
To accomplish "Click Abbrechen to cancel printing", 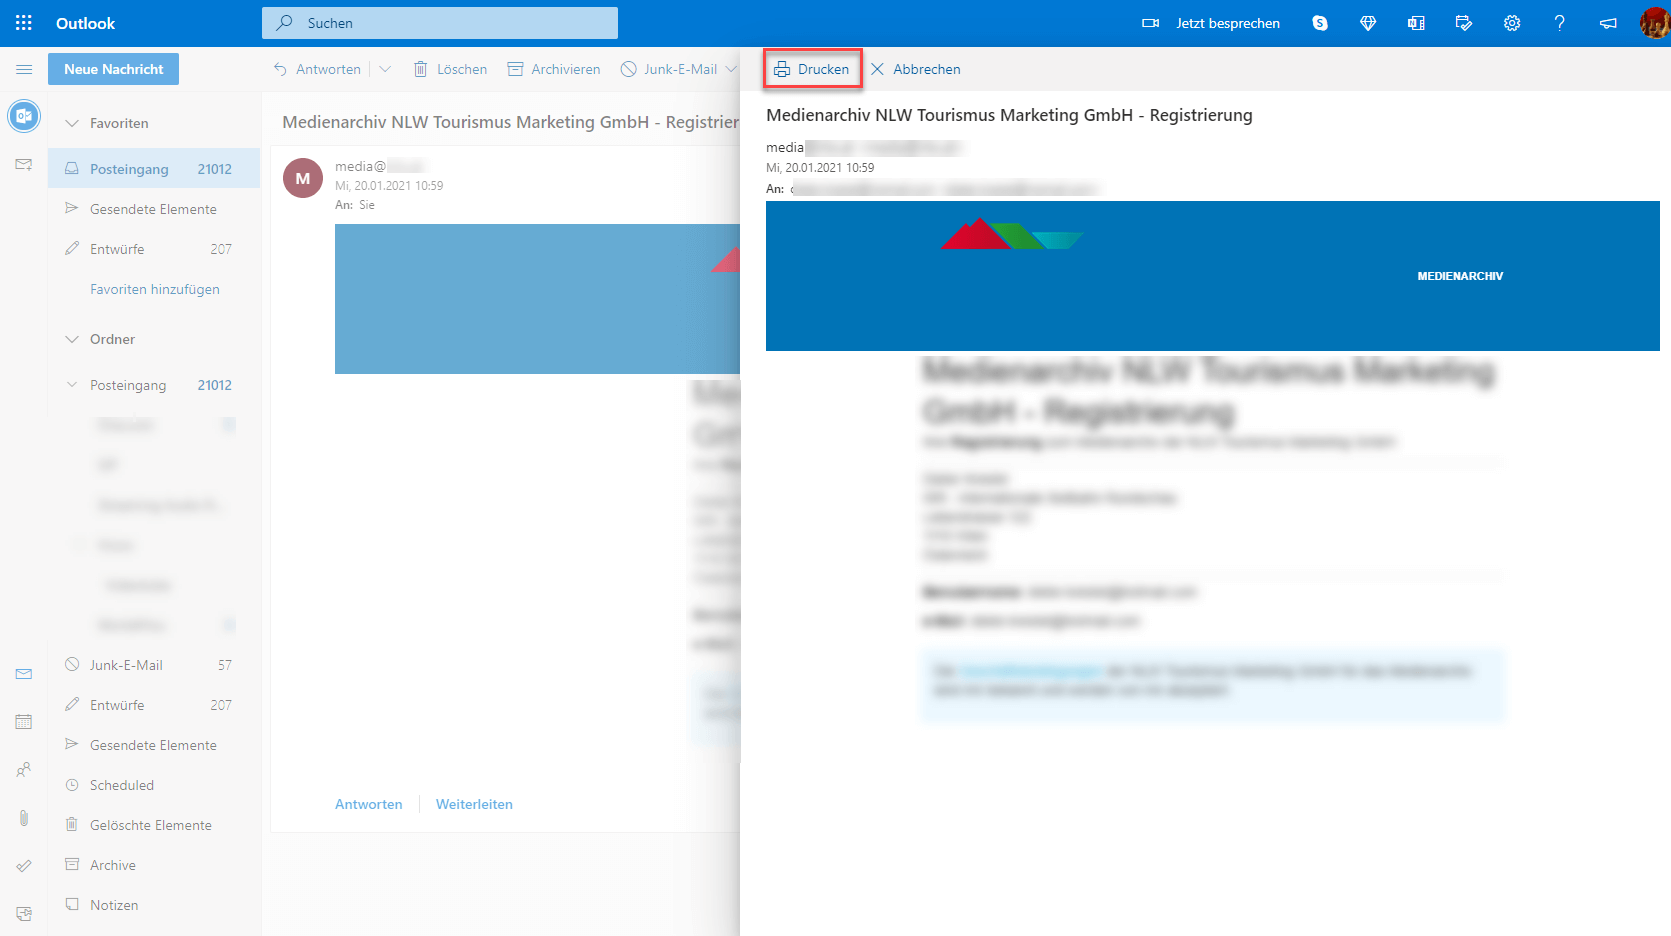I will click(915, 69).
